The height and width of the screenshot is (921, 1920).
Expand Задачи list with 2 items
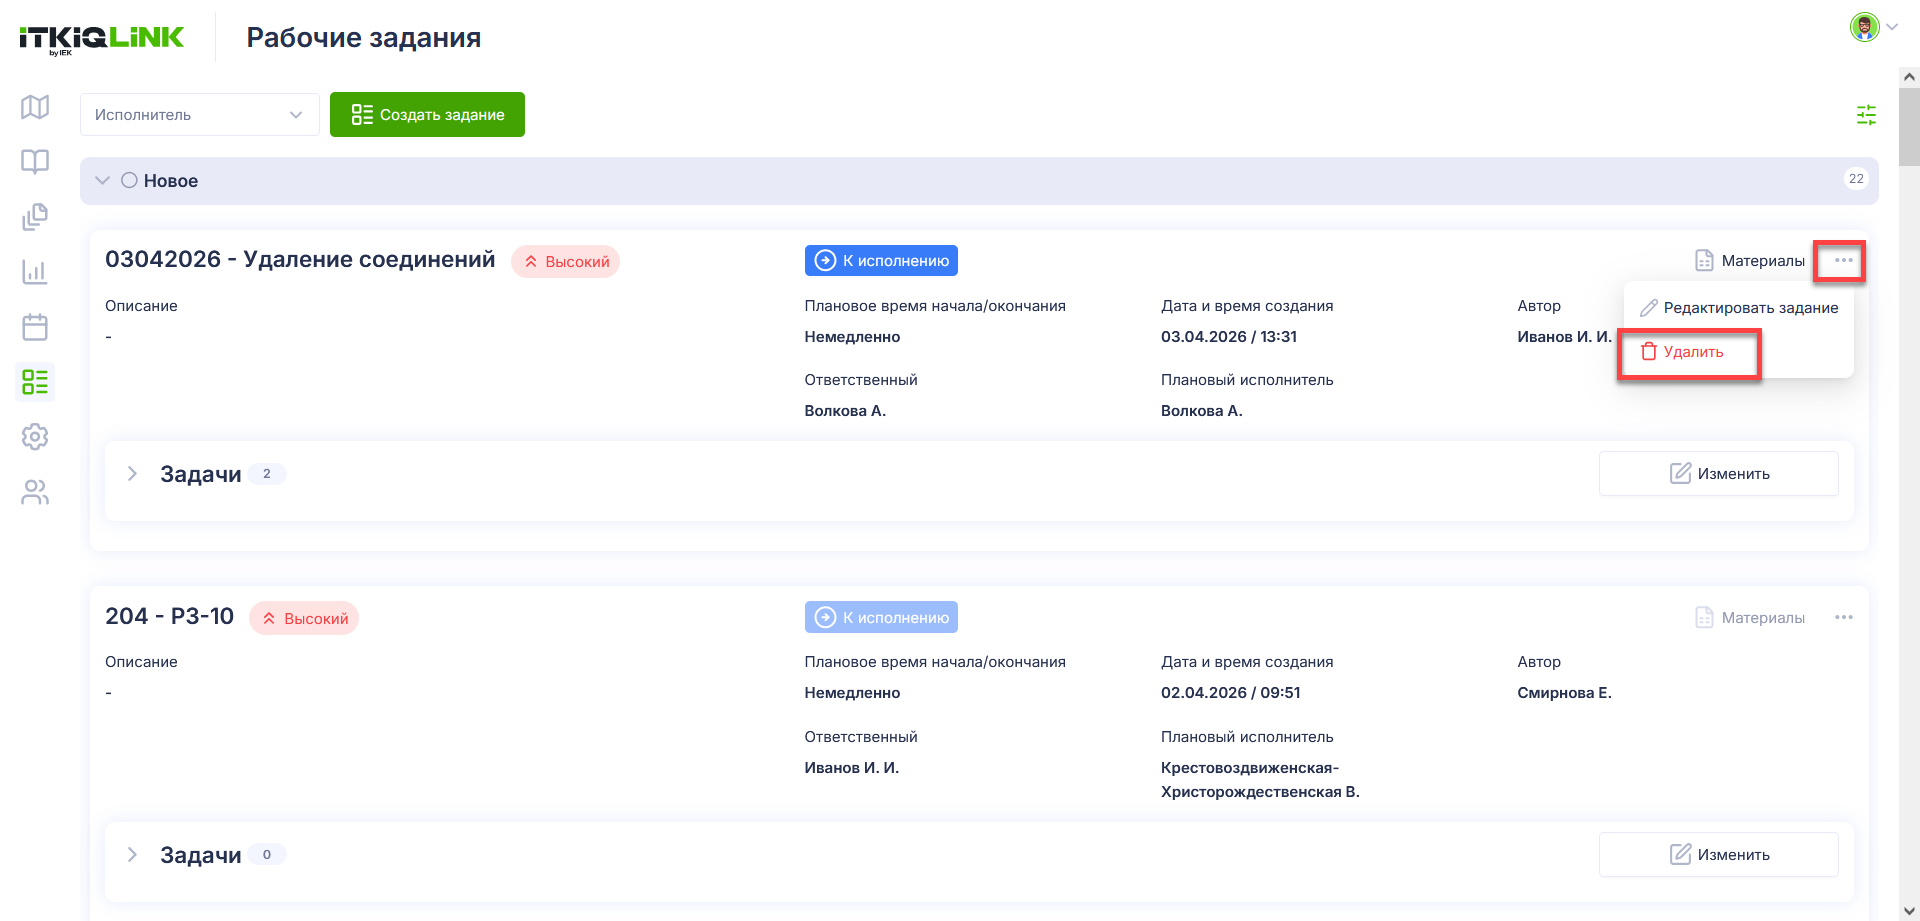point(132,474)
